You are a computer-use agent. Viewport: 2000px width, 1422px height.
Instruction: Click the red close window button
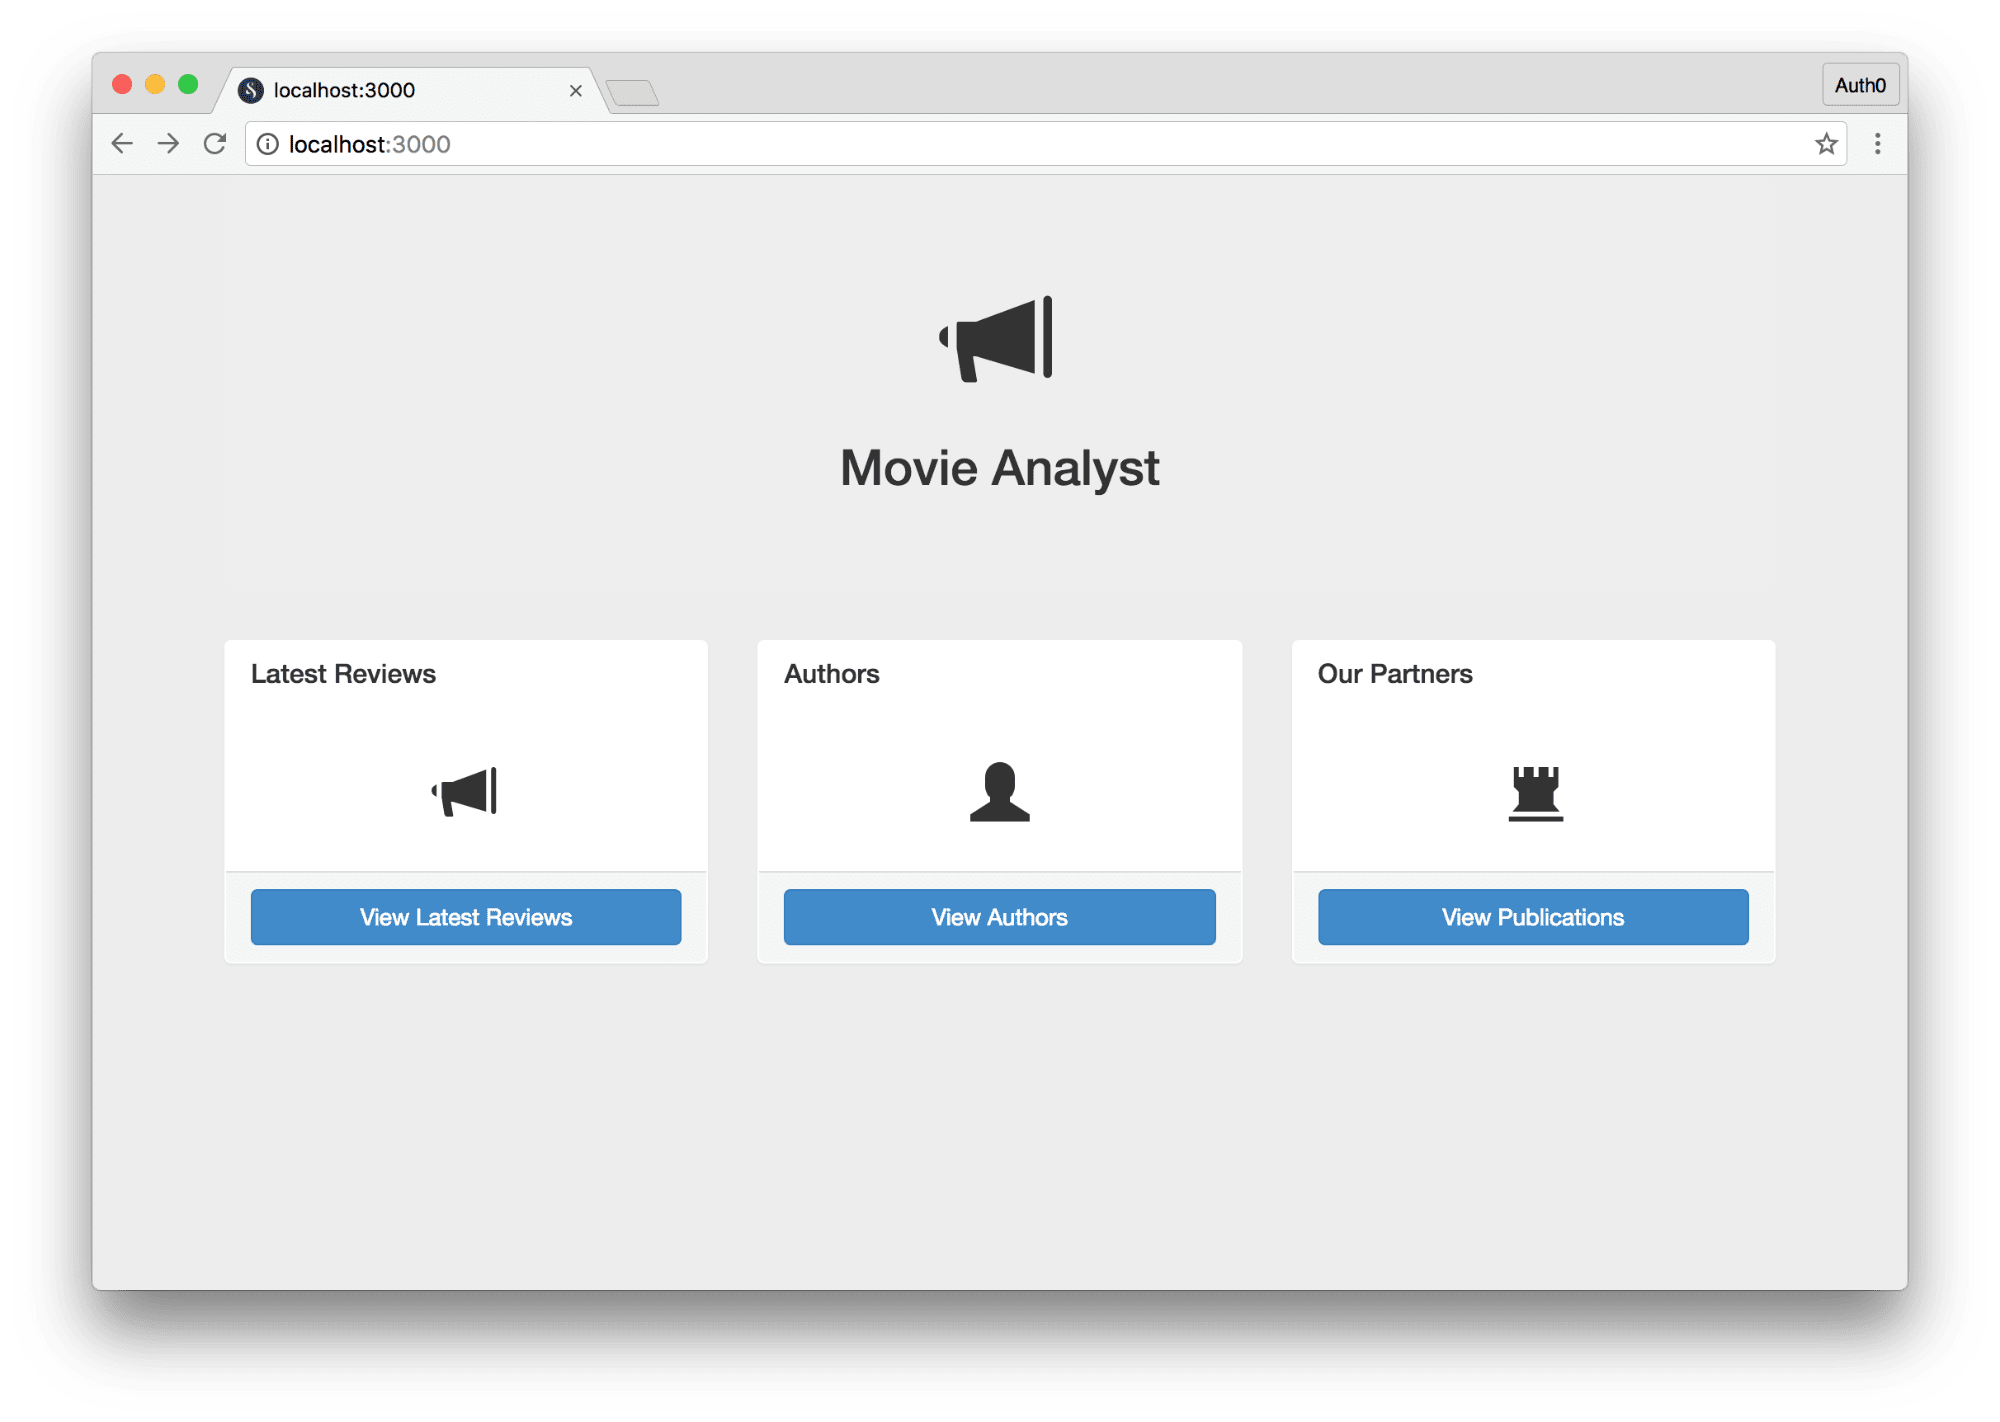coord(122,84)
